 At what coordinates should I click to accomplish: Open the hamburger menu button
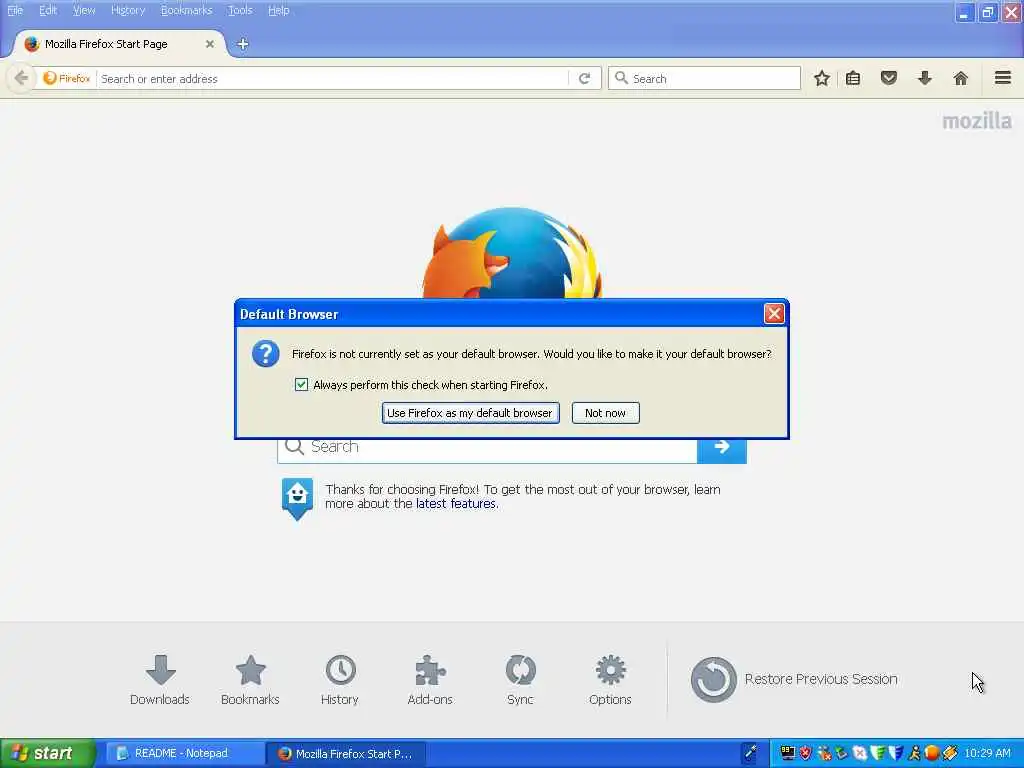[1002, 78]
